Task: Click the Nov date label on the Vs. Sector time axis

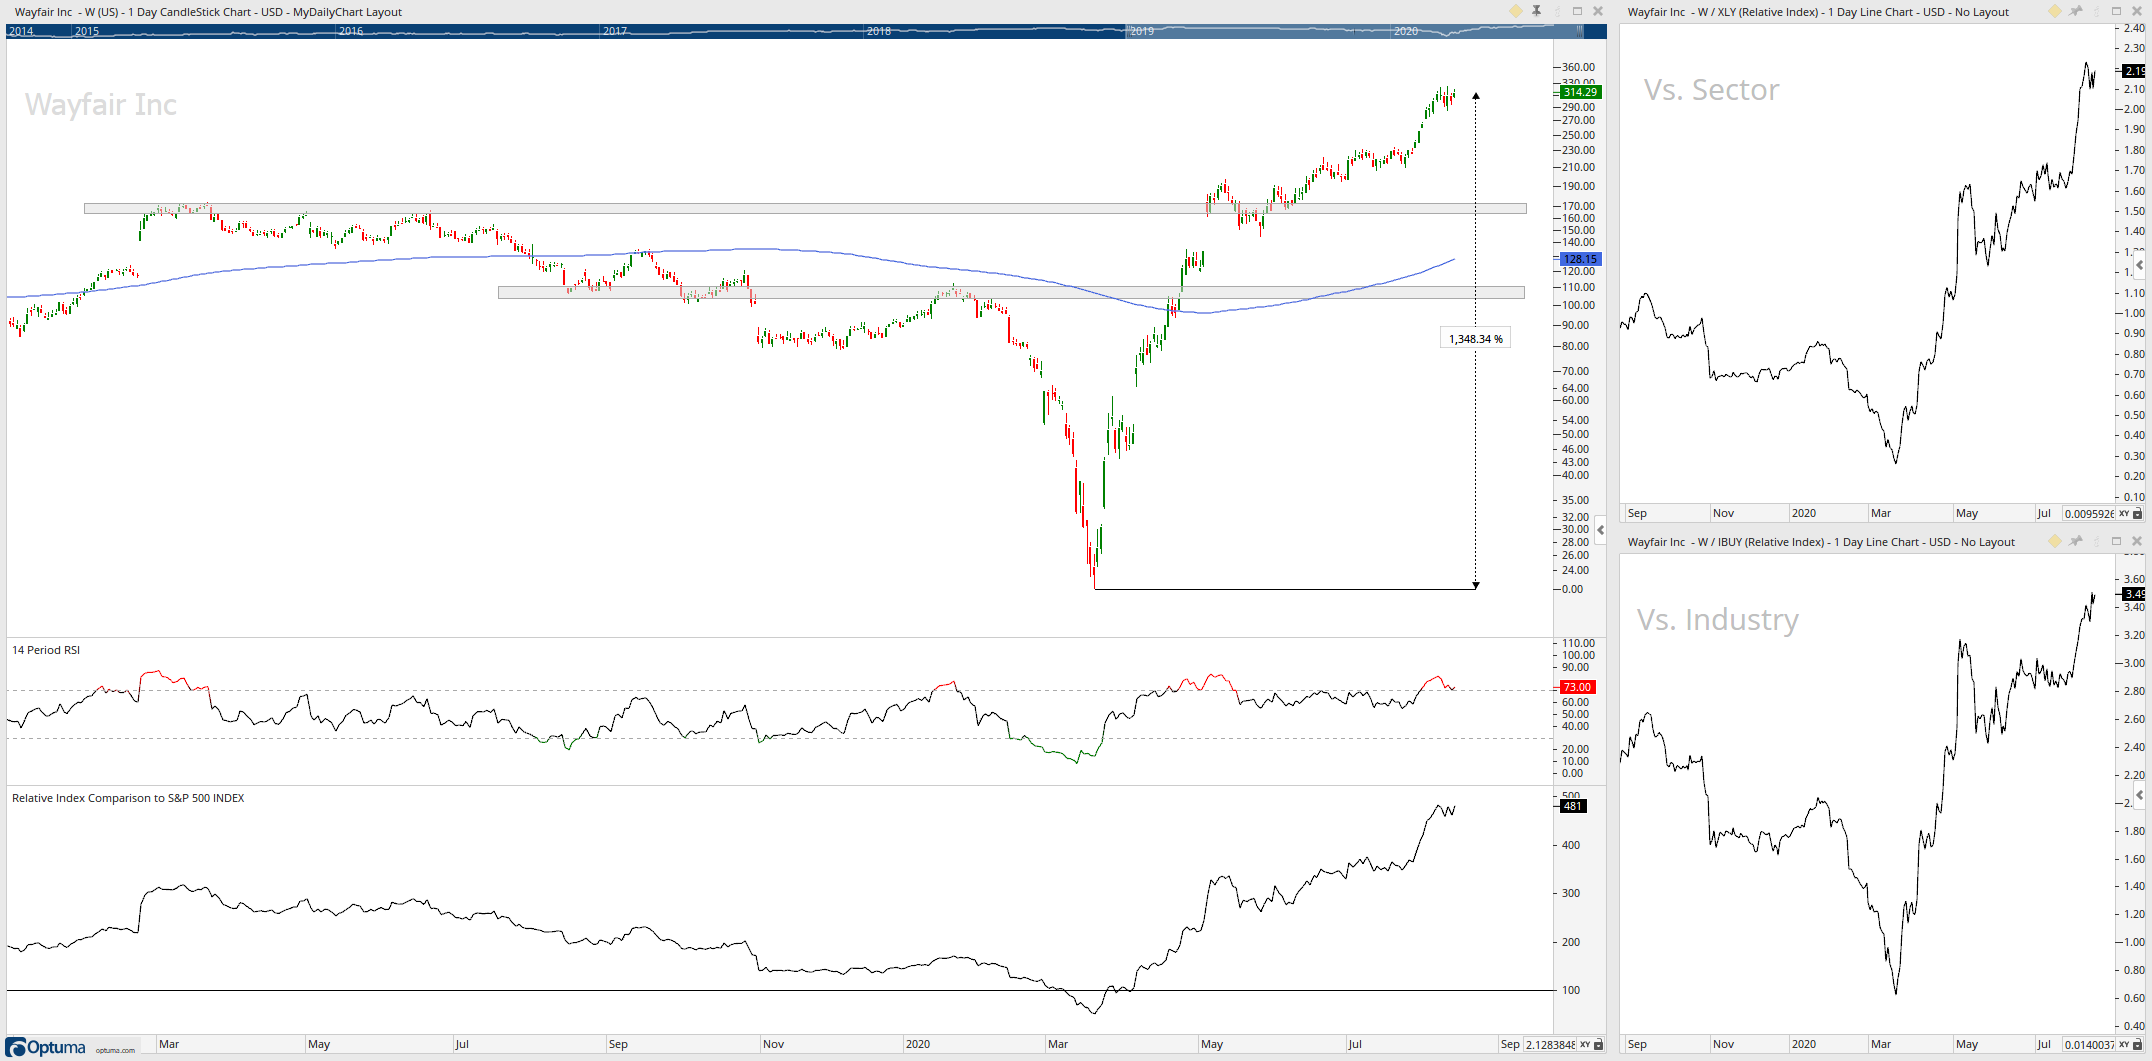Action: click(1724, 513)
